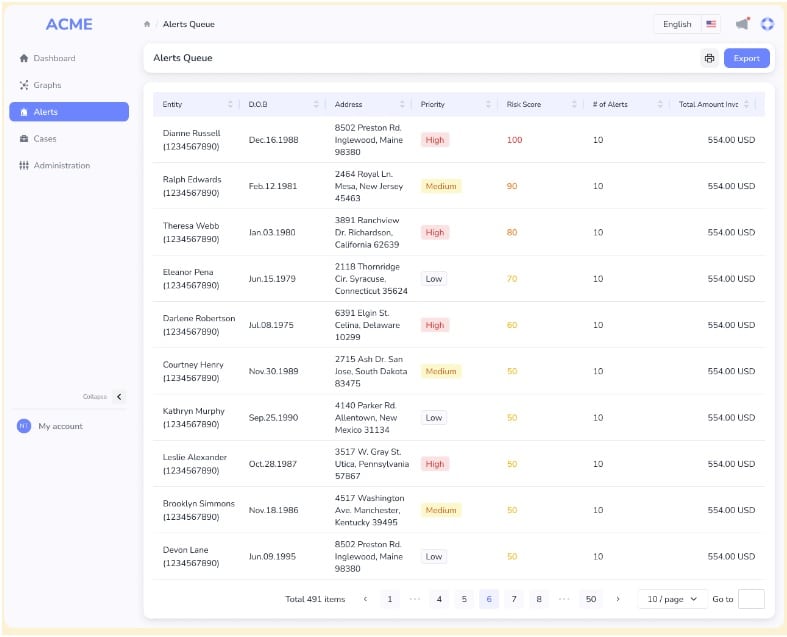Click the Administration sliders icon
787x637 pixels.
pos(24,166)
